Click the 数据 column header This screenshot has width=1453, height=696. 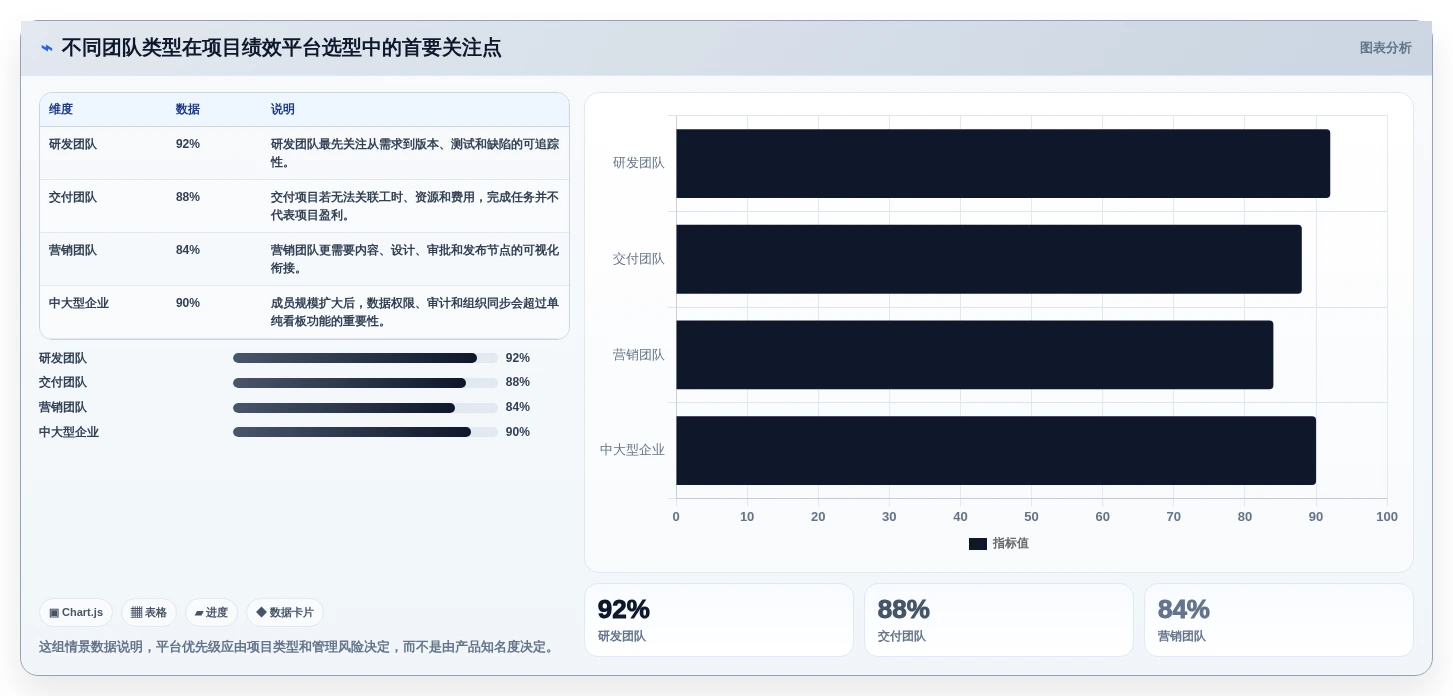point(188,110)
